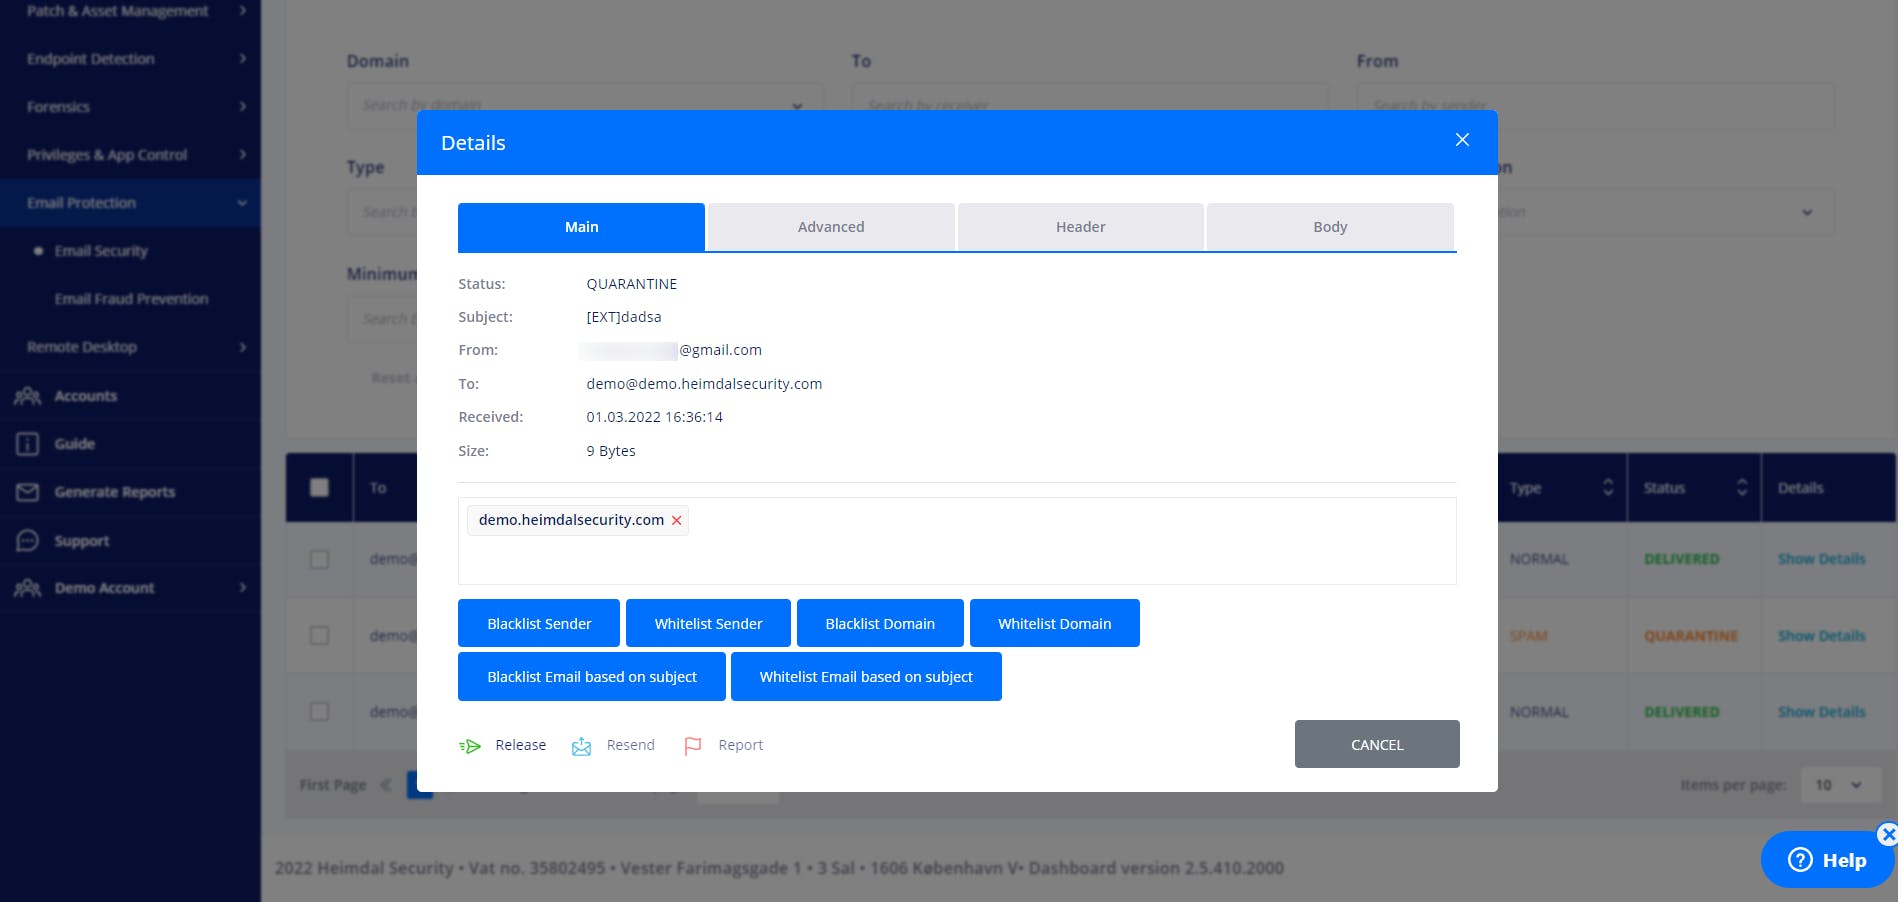Click the Report text link
The width and height of the screenshot is (1898, 902).
(x=741, y=745)
